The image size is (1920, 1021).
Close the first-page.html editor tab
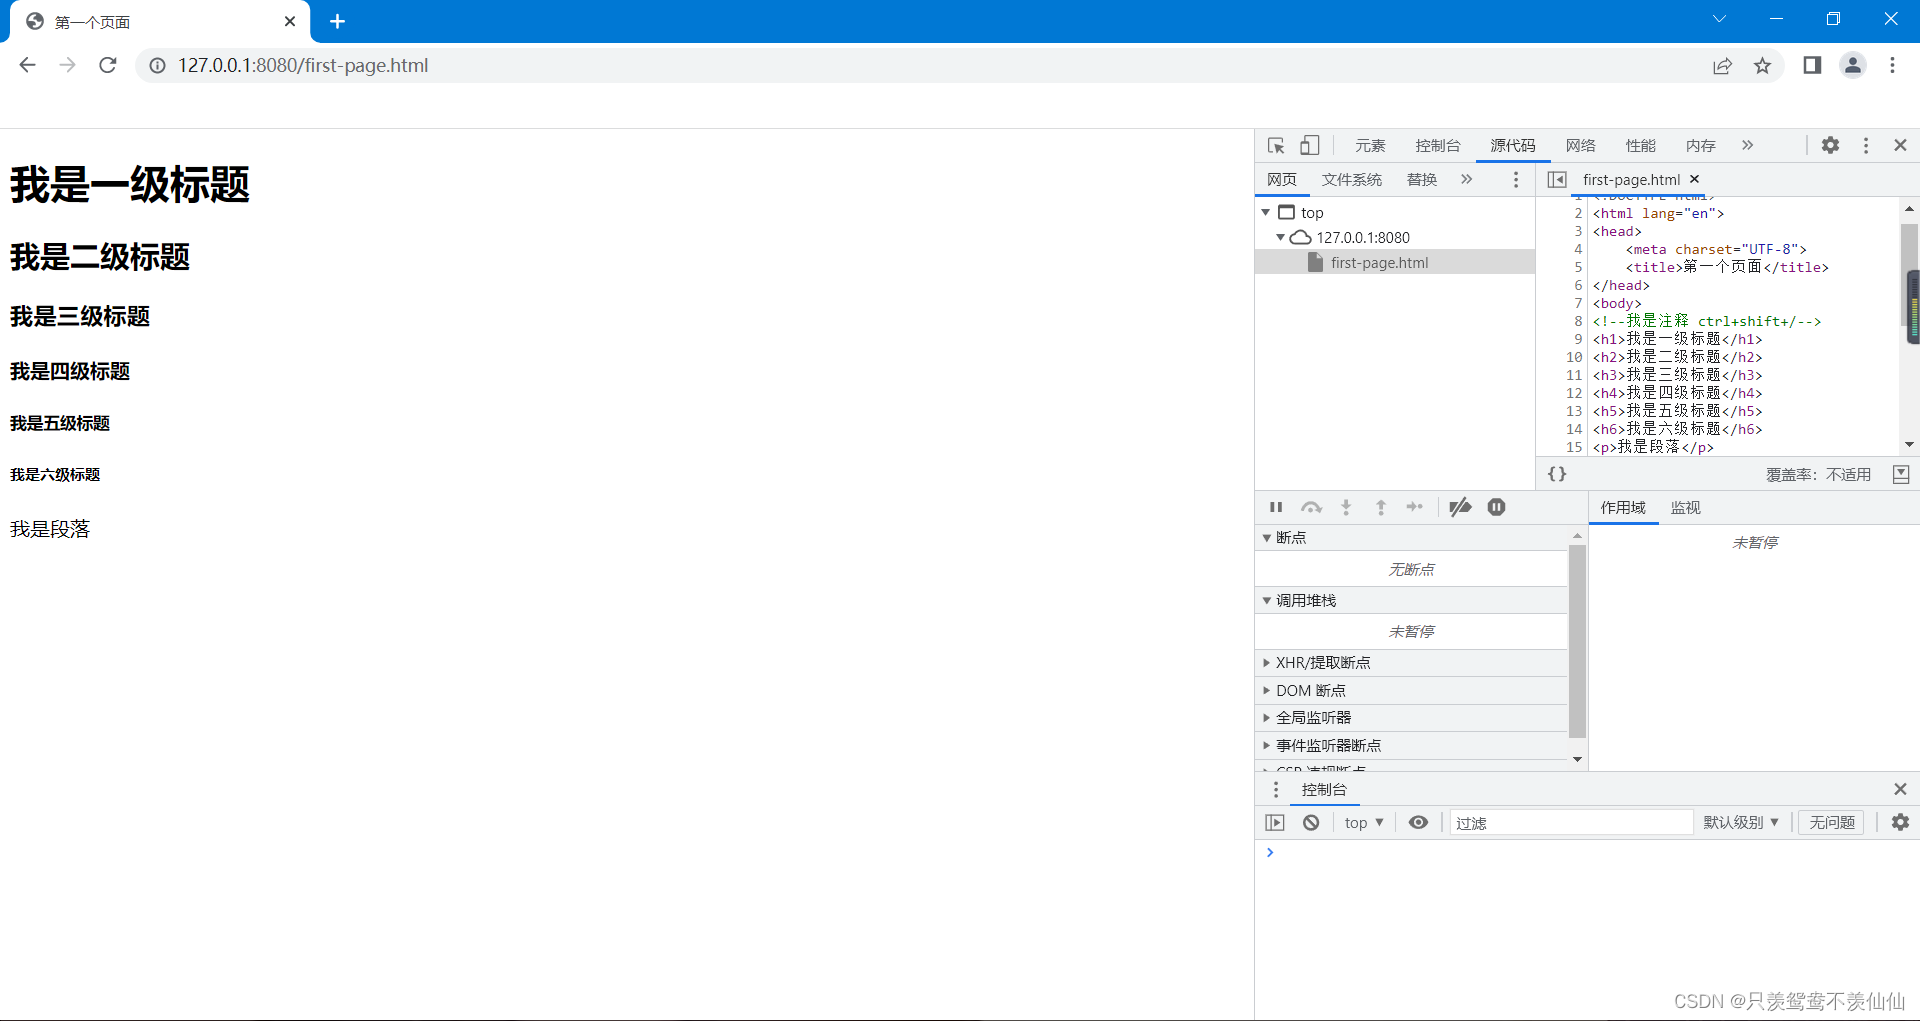[x=1694, y=179]
